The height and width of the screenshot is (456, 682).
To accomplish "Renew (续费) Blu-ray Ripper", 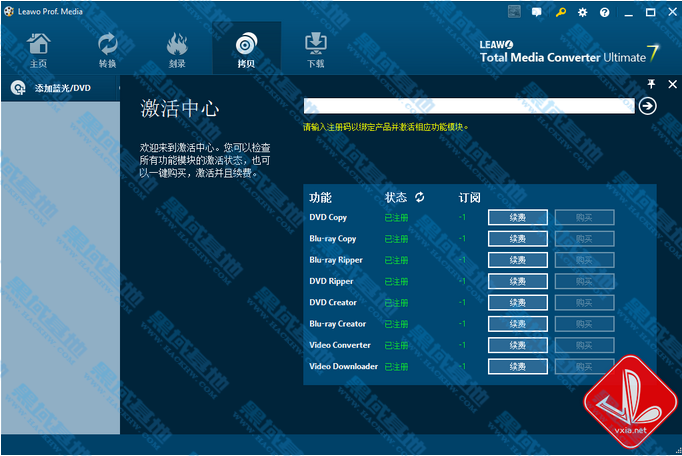I will pos(518,260).
